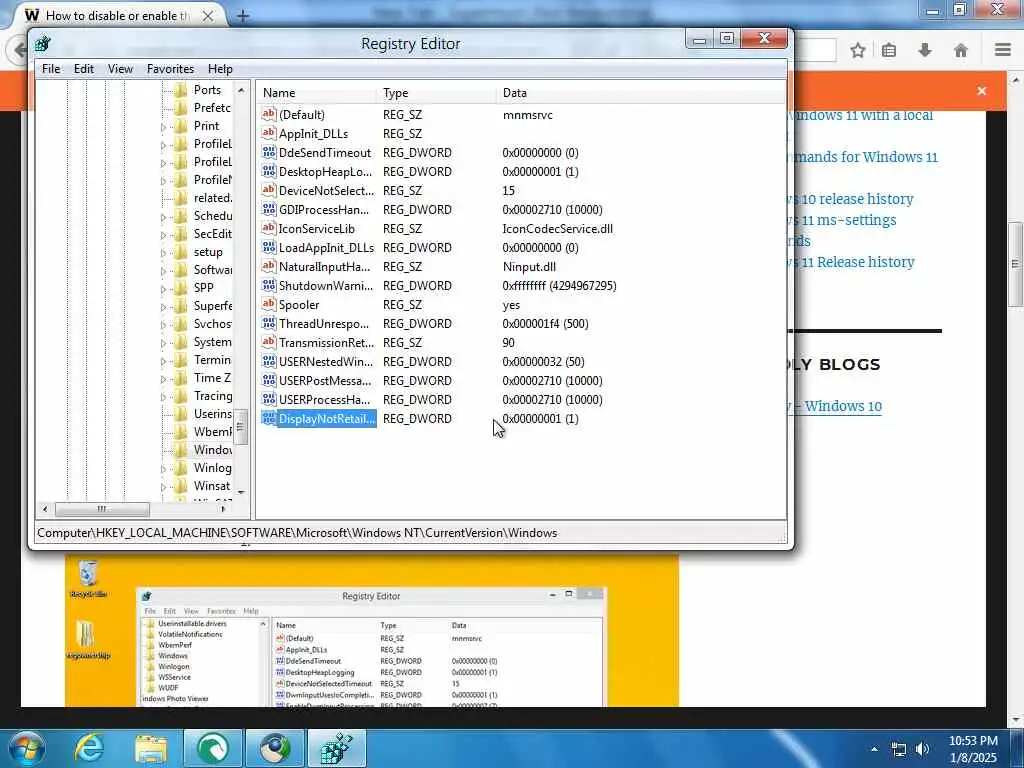Select the Ports key in tree

coord(207,89)
